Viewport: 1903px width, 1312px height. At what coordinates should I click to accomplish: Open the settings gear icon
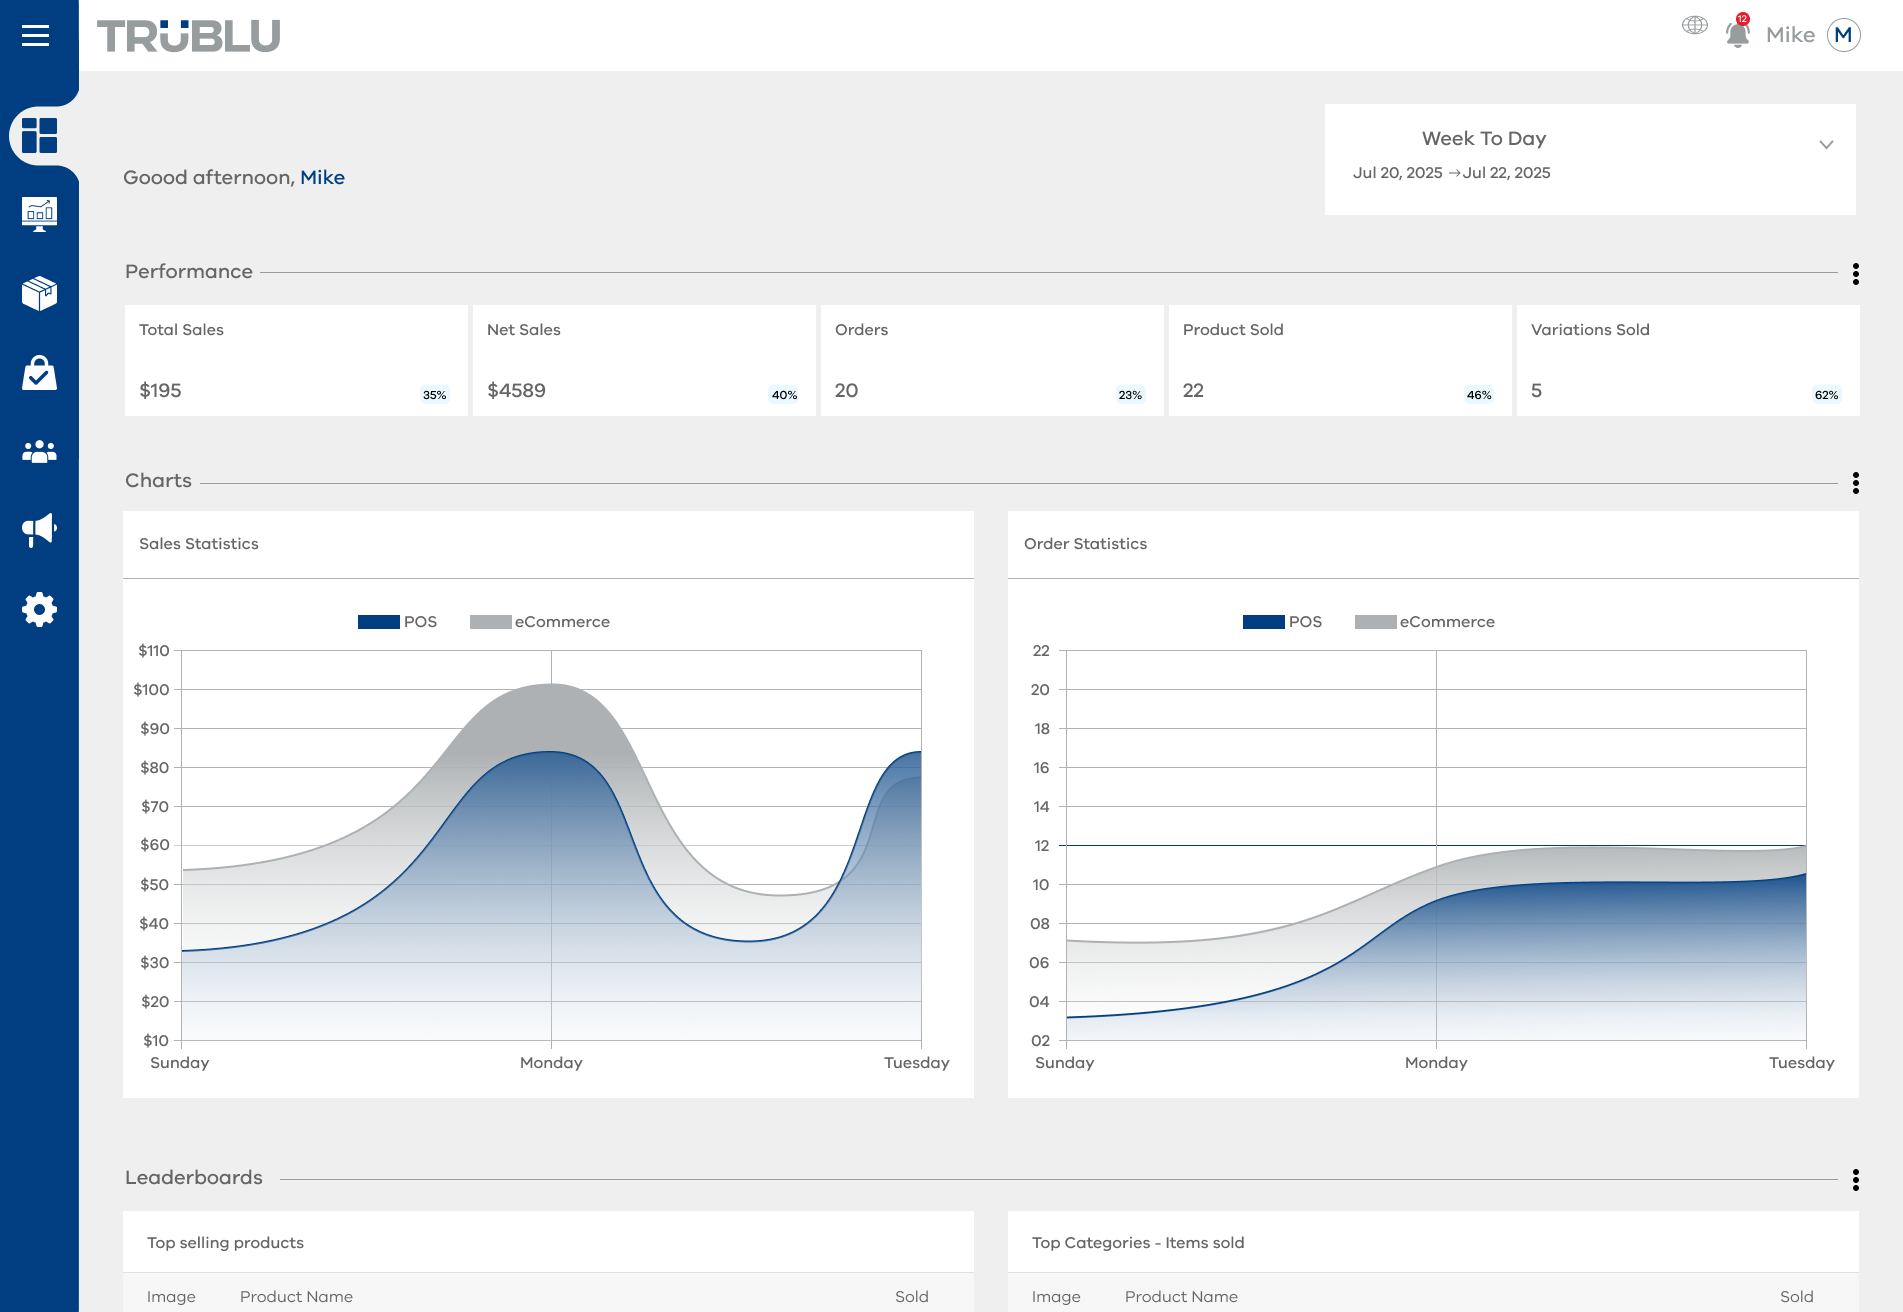pos(40,609)
